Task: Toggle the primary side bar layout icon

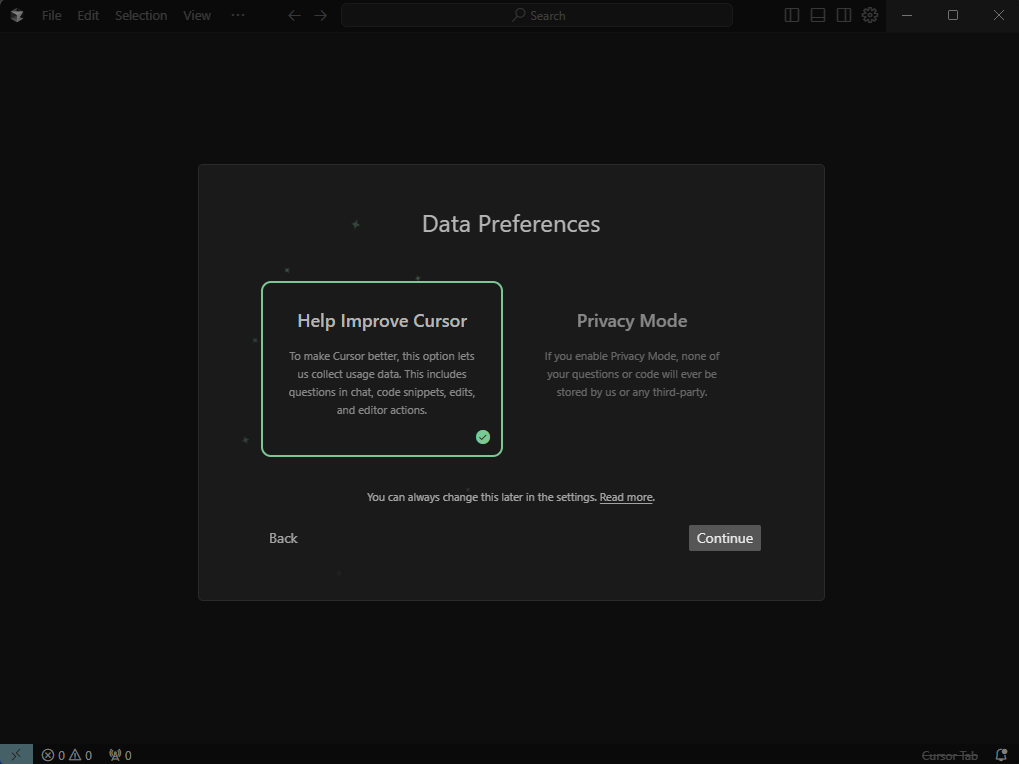Action: point(792,15)
